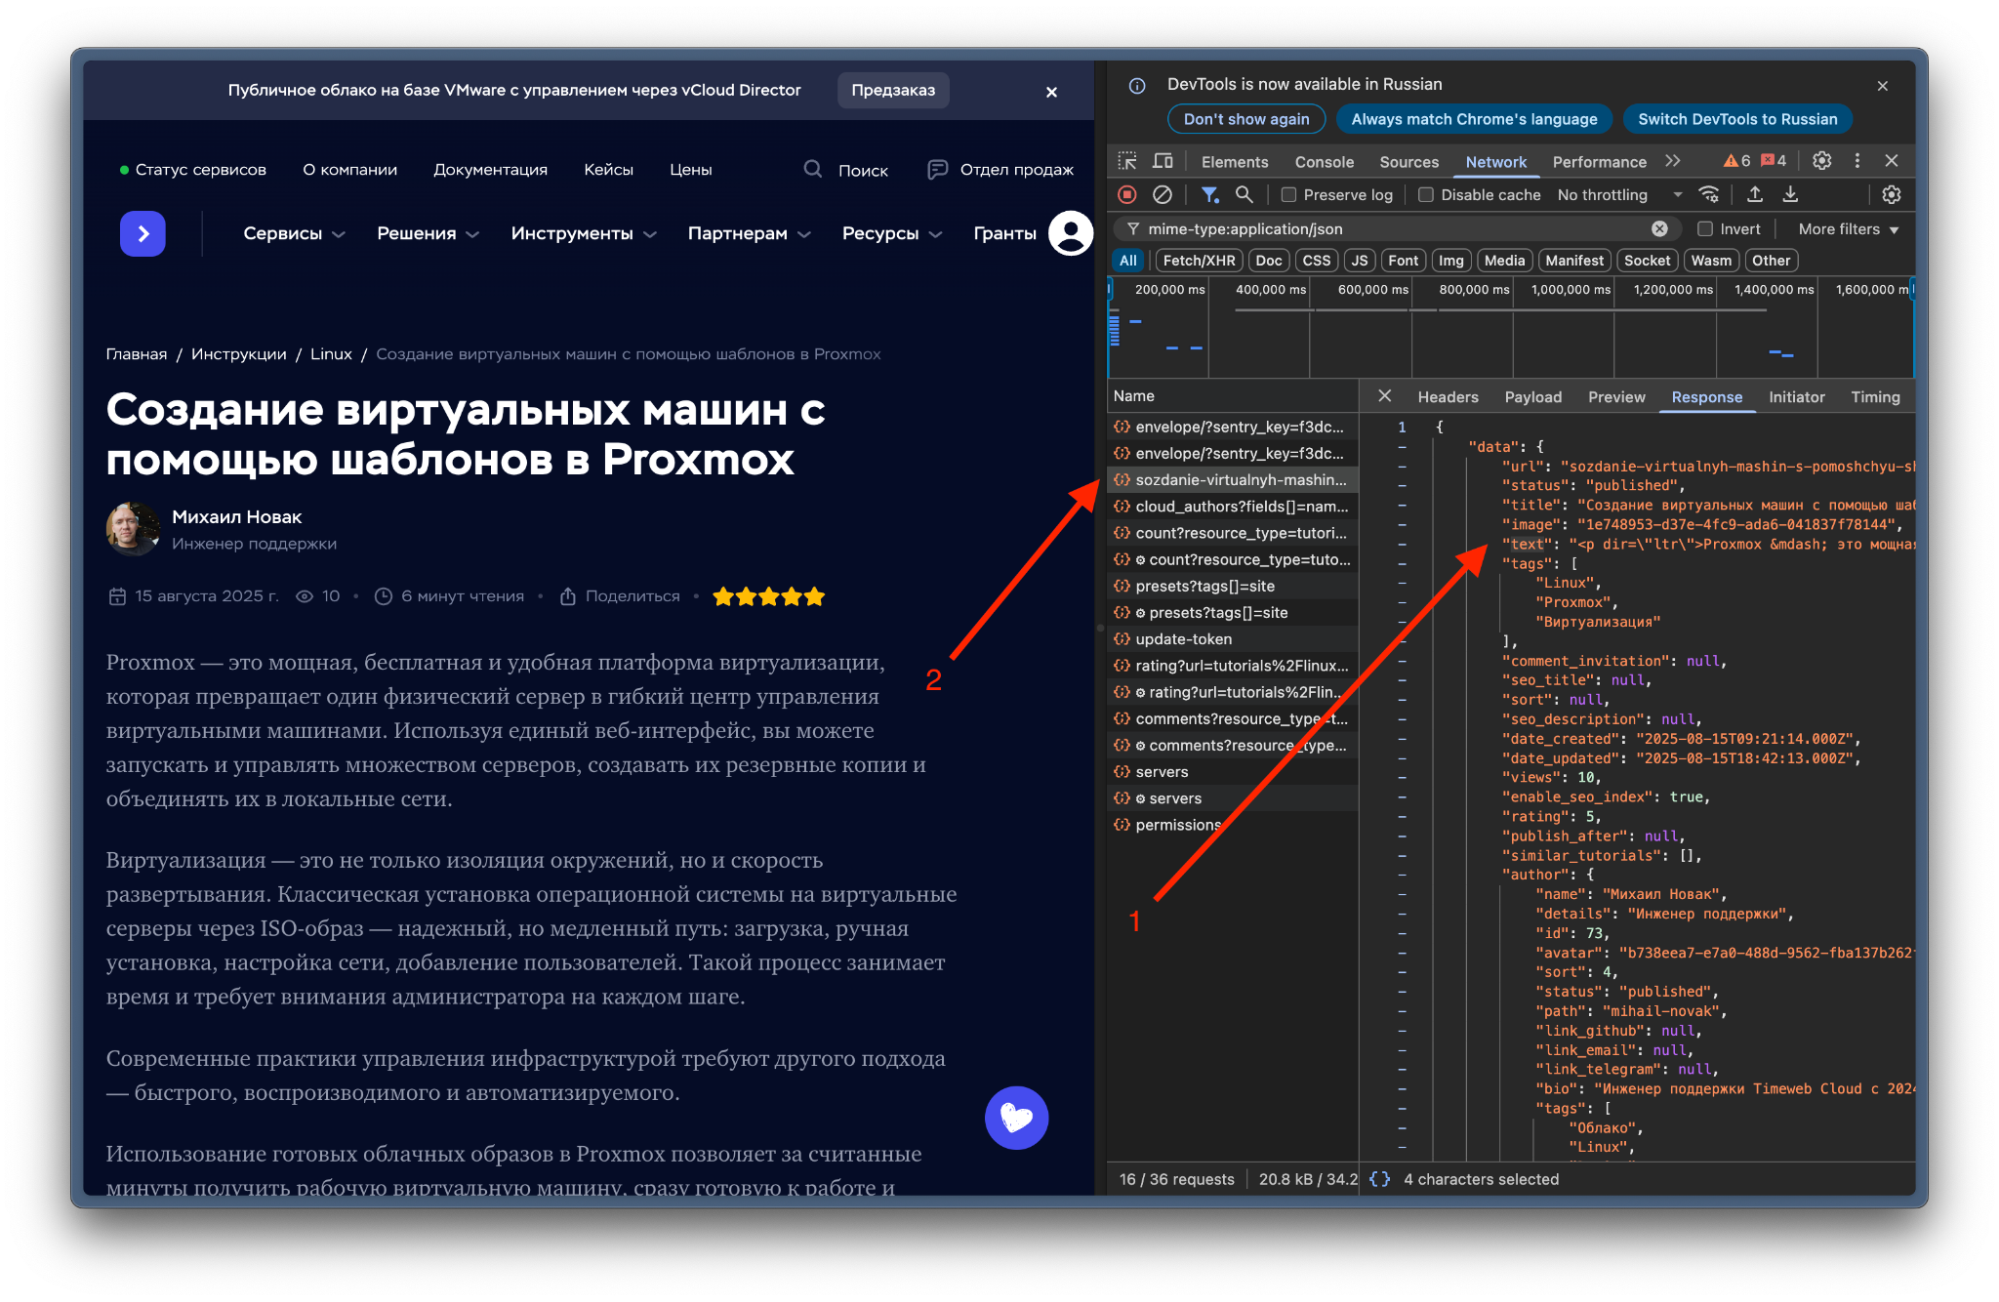
Task: Switch to the Console tab
Action: click(x=1324, y=162)
